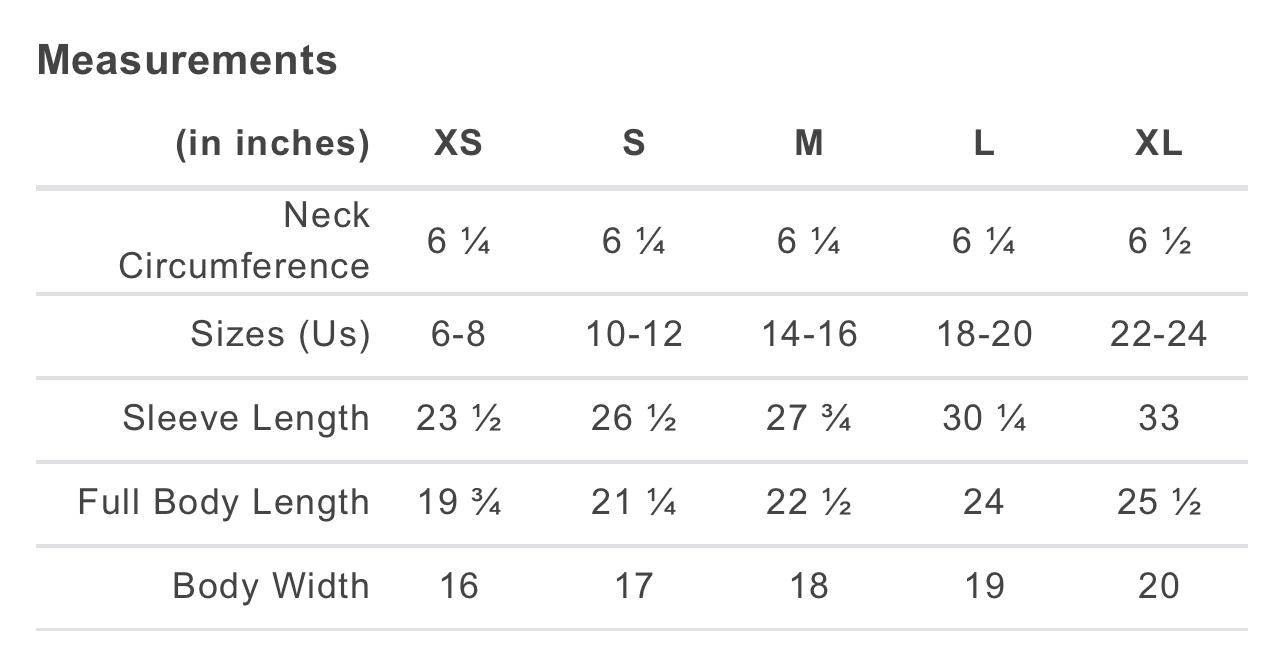
Task: Click the (in inches) header text
Action: pyautogui.click(x=273, y=144)
